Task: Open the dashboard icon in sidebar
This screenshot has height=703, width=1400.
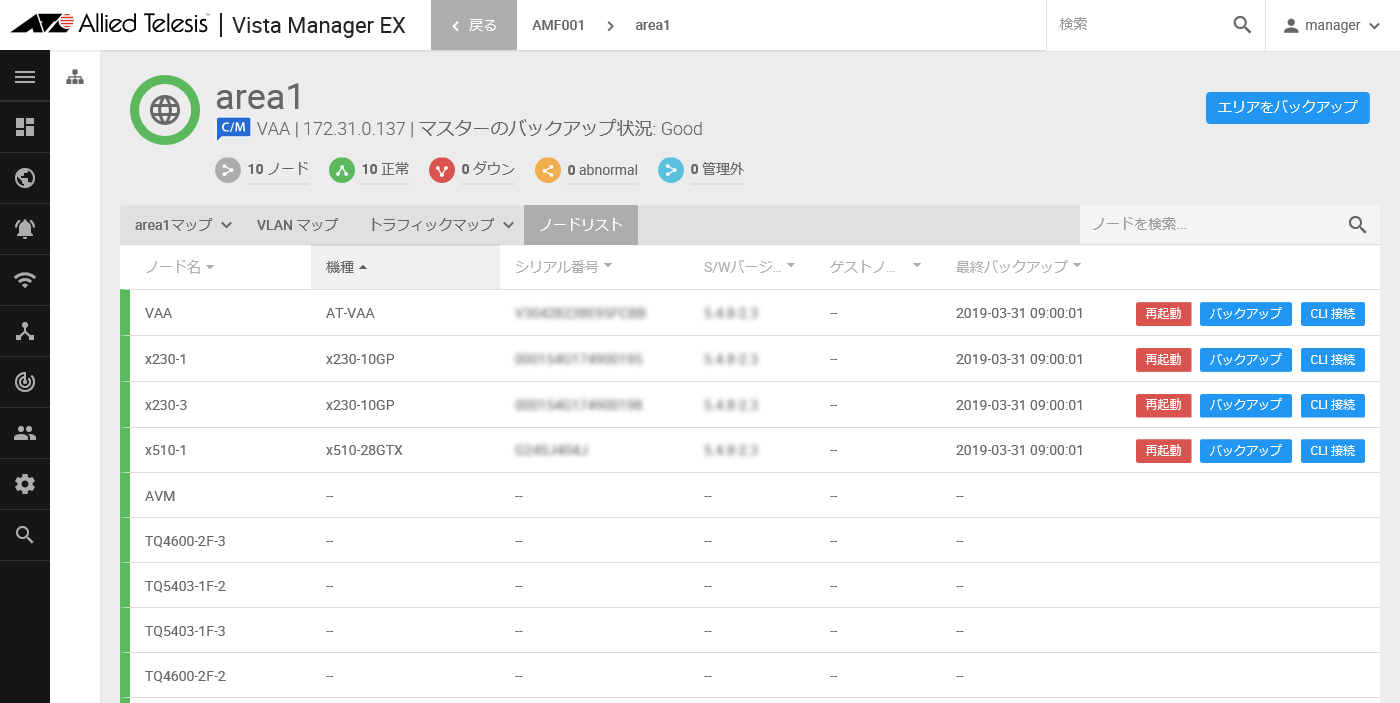Action: pyautogui.click(x=25, y=127)
